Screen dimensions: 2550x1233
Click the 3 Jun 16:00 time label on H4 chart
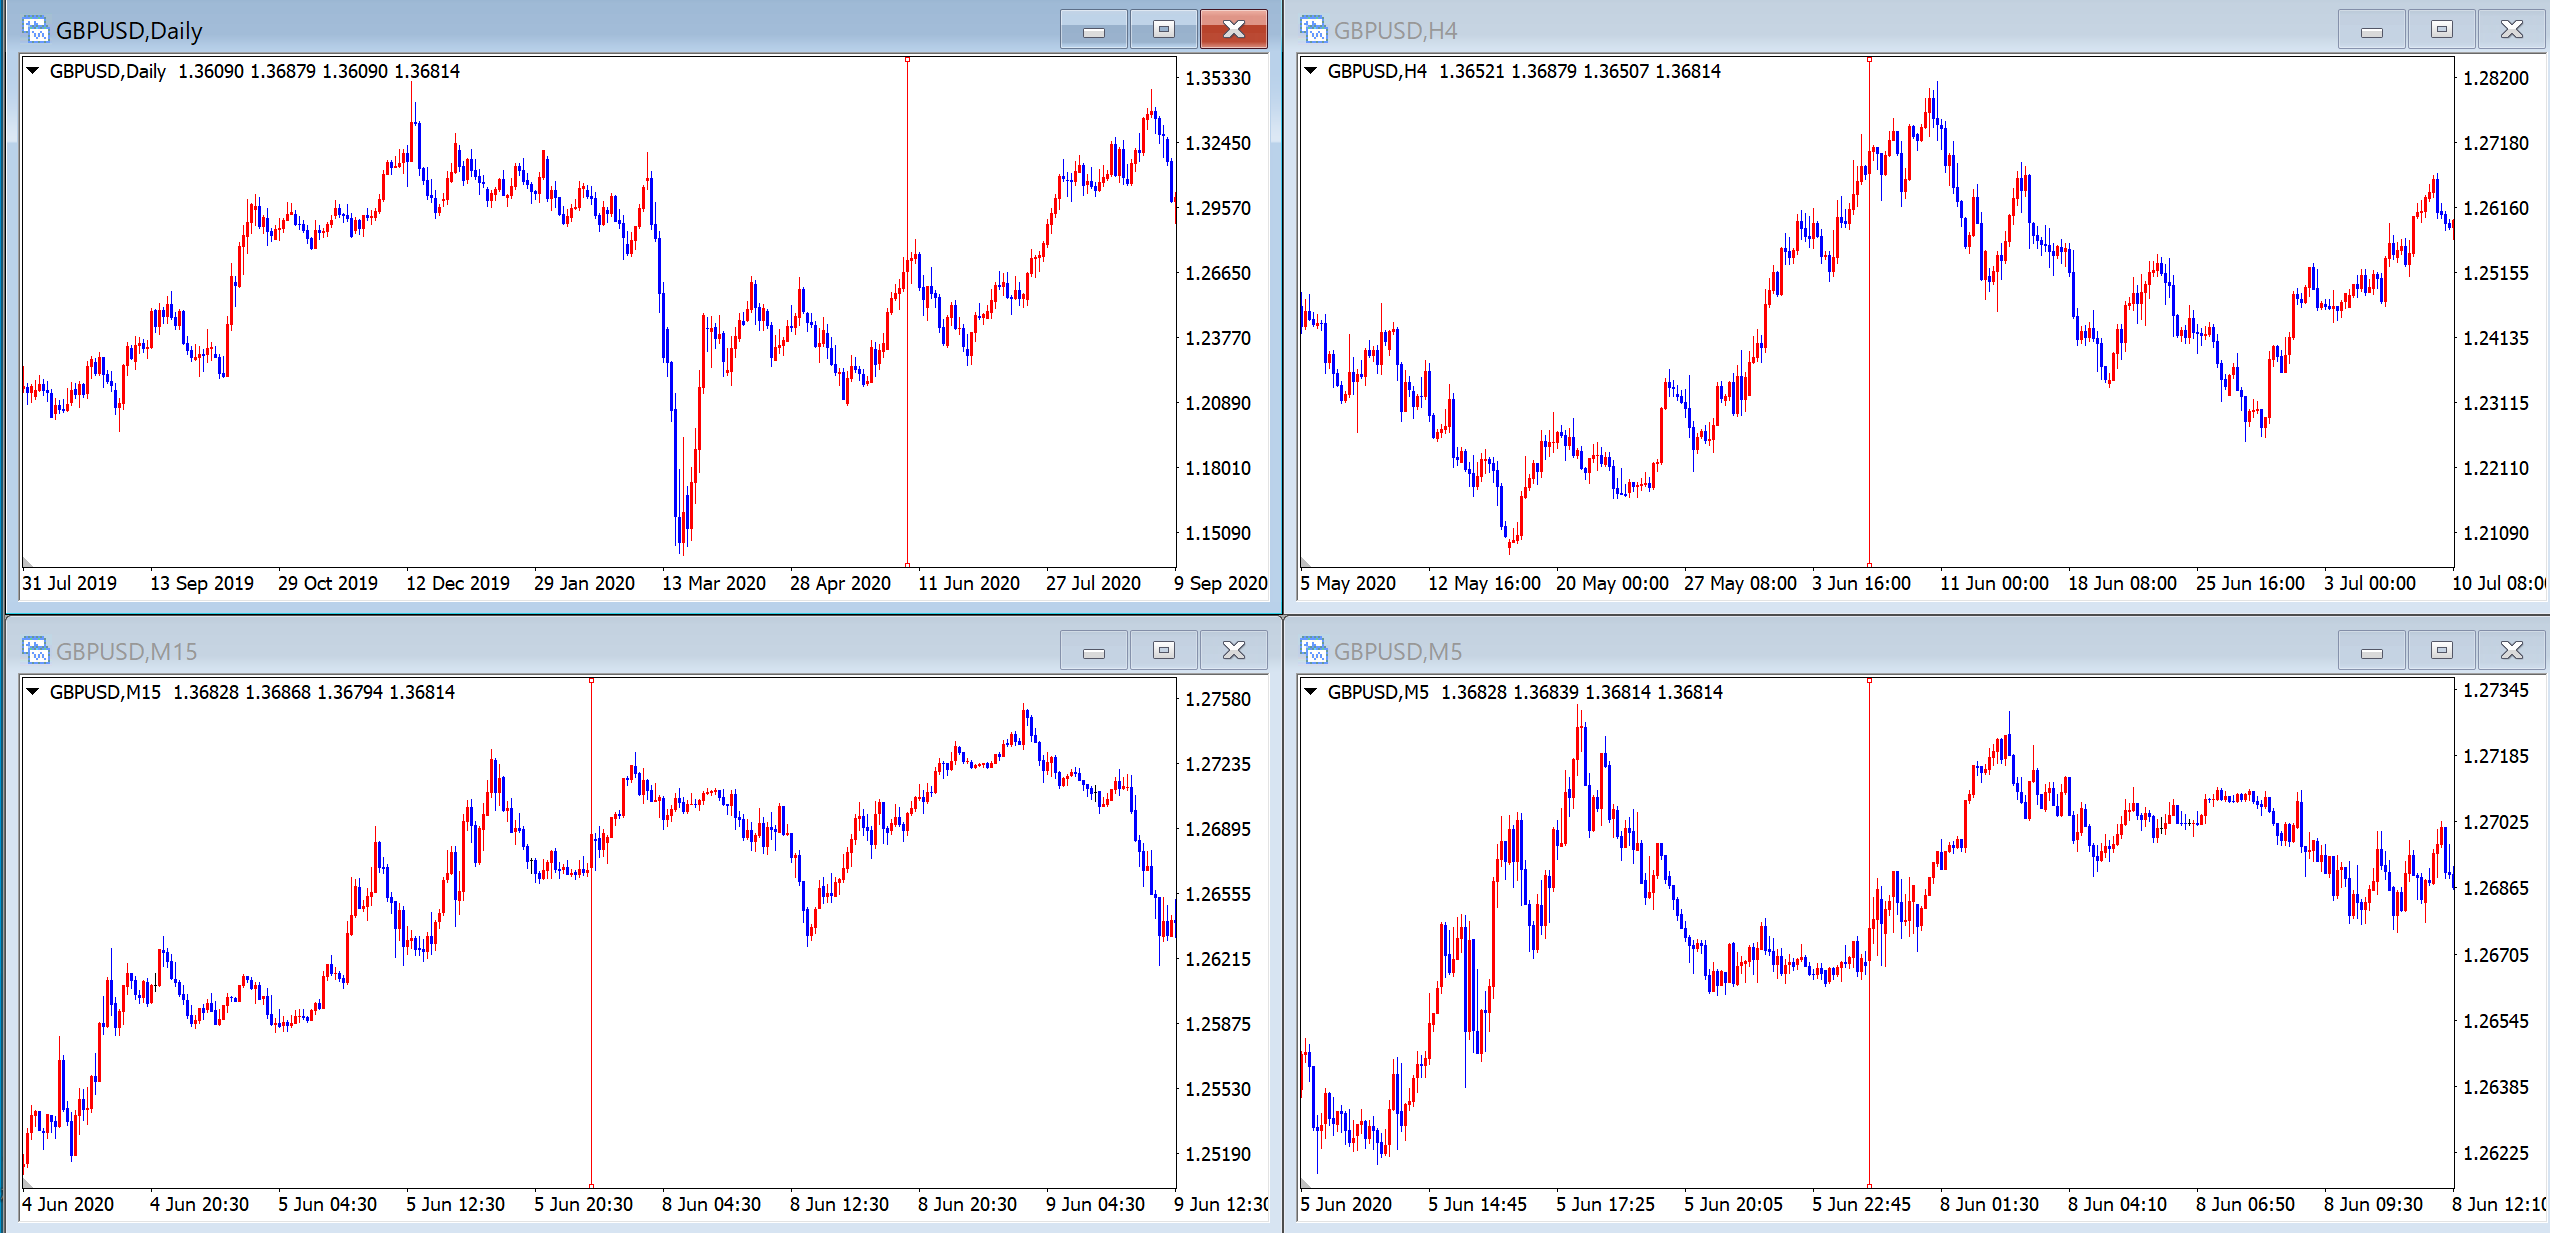coord(1861,583)
